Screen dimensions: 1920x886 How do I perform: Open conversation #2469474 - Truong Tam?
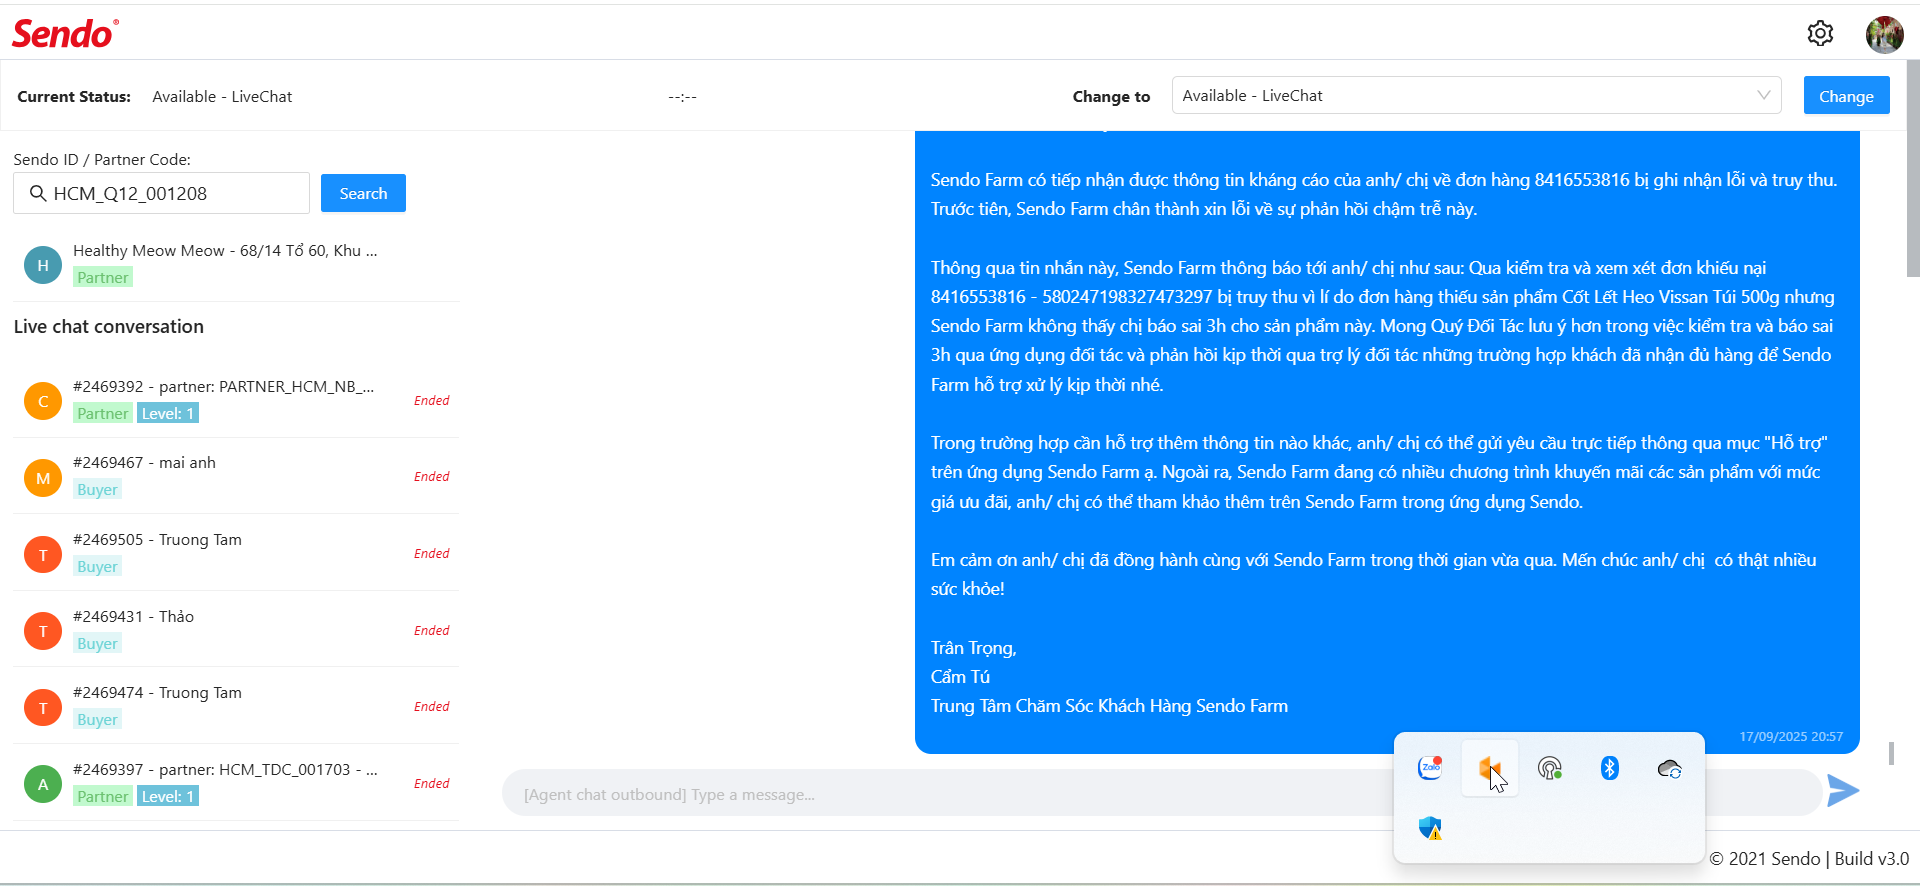click(236, 706)
